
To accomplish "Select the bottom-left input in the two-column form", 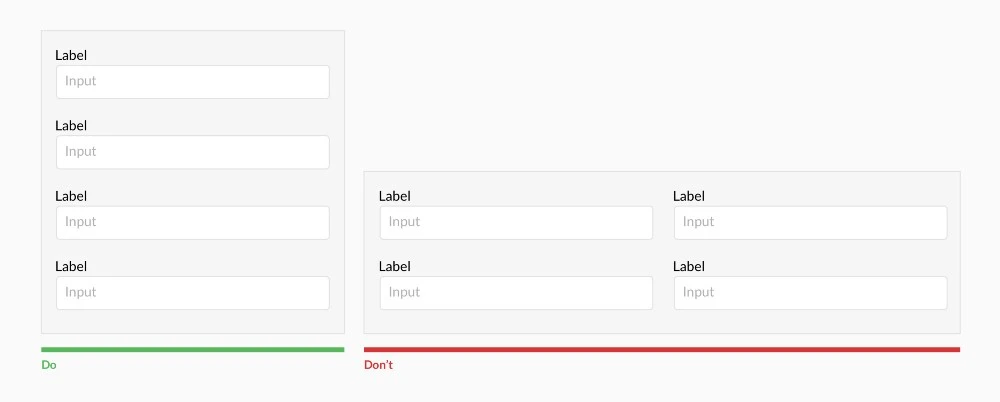I will click(x=516, y=293).
